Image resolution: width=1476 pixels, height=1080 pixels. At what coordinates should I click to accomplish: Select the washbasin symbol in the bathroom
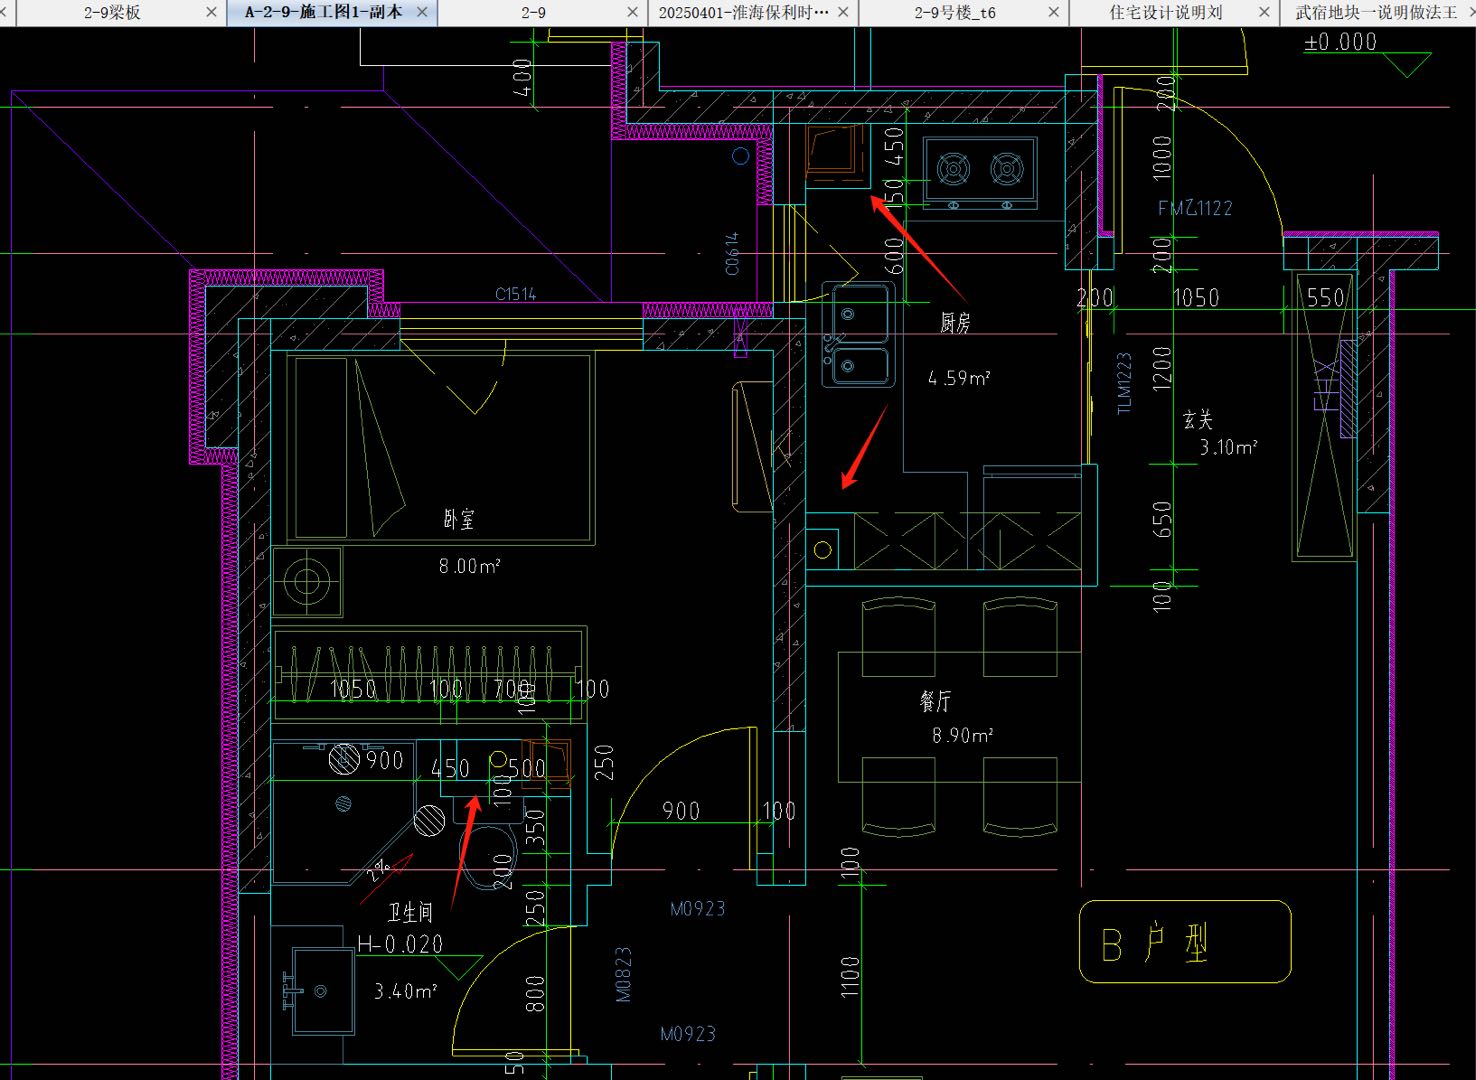click(x=321, y=991)
